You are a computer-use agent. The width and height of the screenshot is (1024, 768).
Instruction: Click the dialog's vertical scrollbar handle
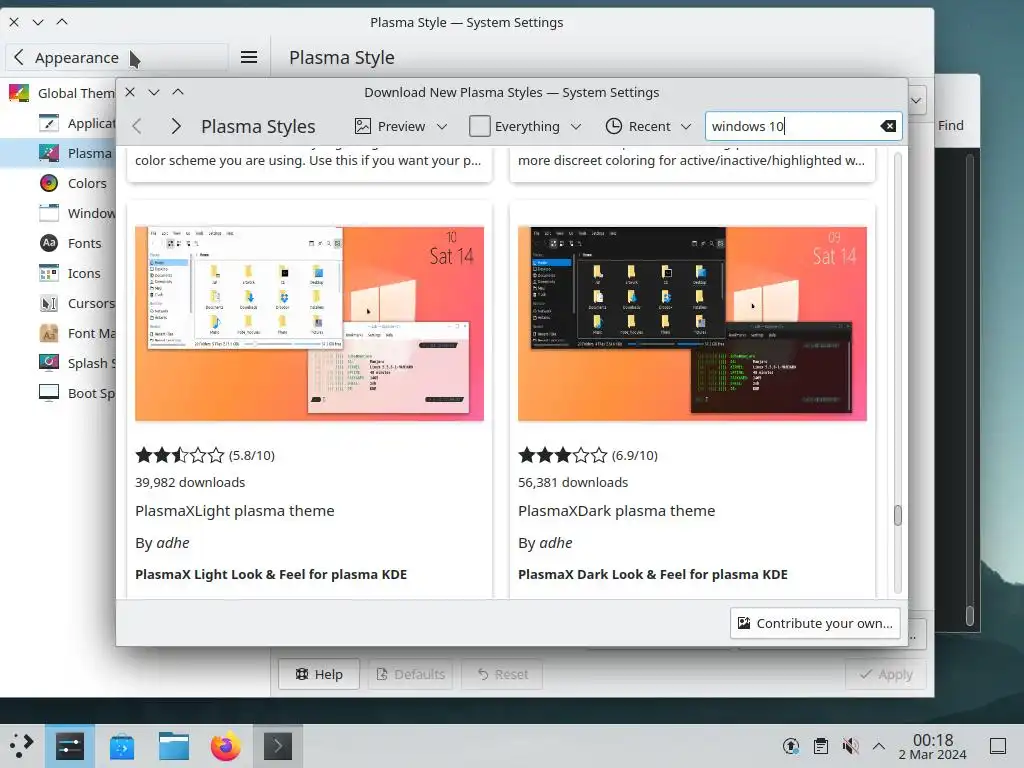tap(897, 515)
